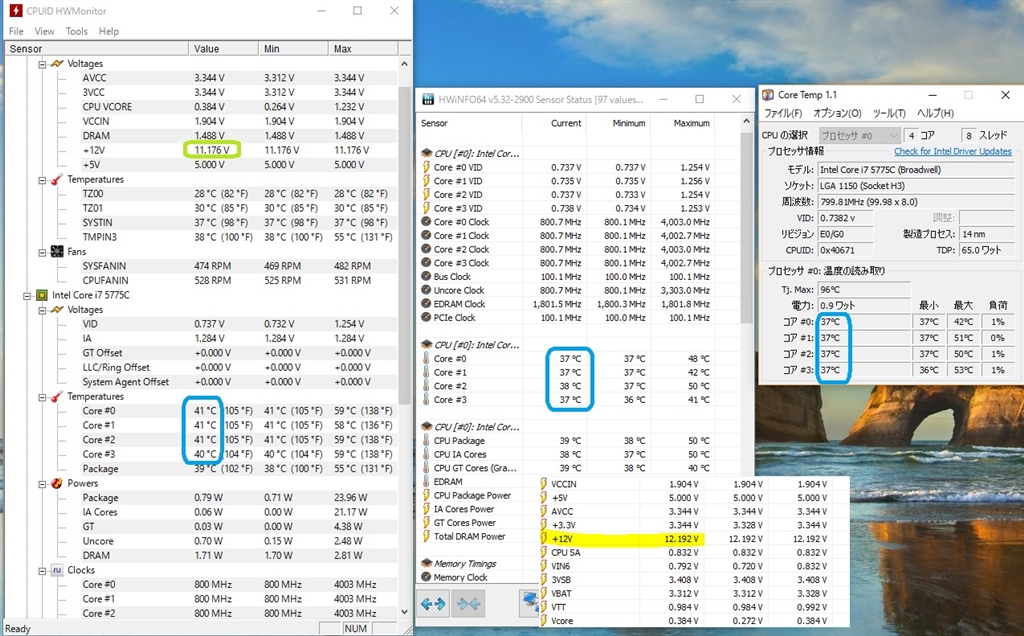Open the プロセッサ #0 CPU selection dropdown
The height and width of the screenshot is (636, 1024).
pos(859,135)
